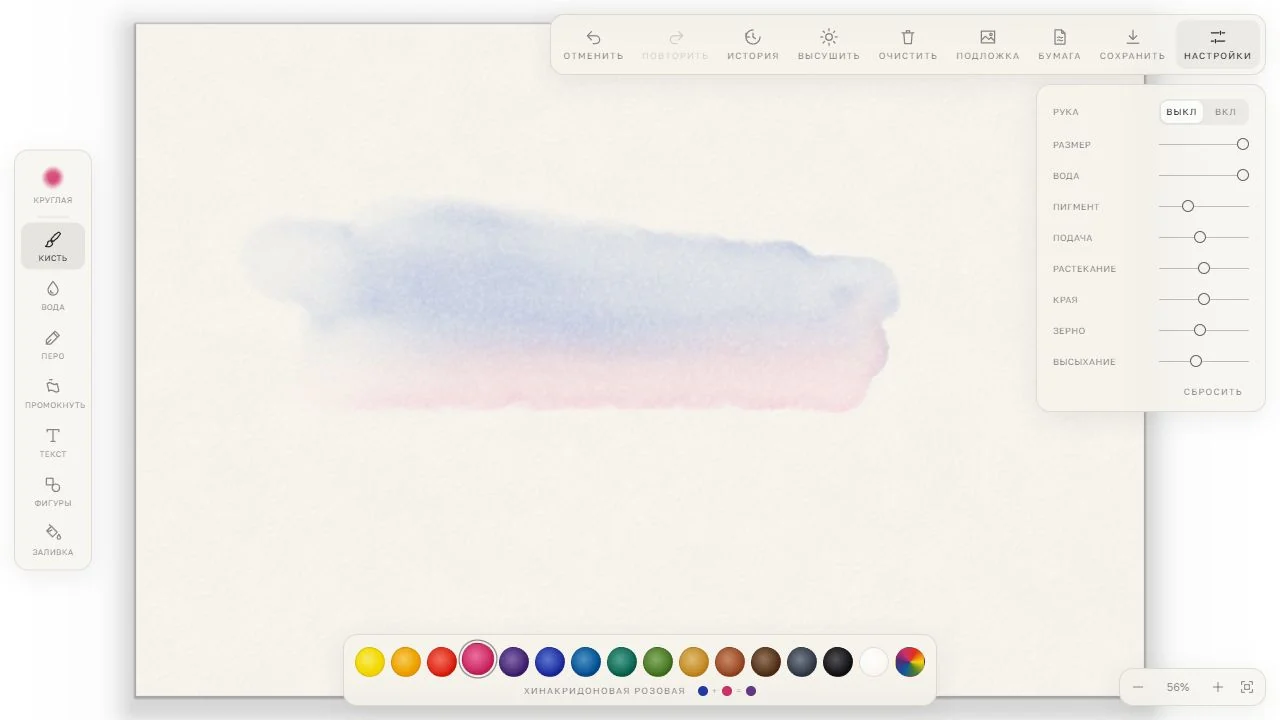Screen dimensions: 1280x720
Task: Open the Подложка underlay image option
Action: pos(988,45)
